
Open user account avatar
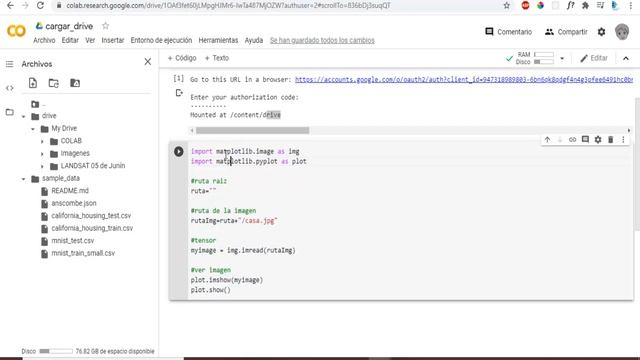622,31
